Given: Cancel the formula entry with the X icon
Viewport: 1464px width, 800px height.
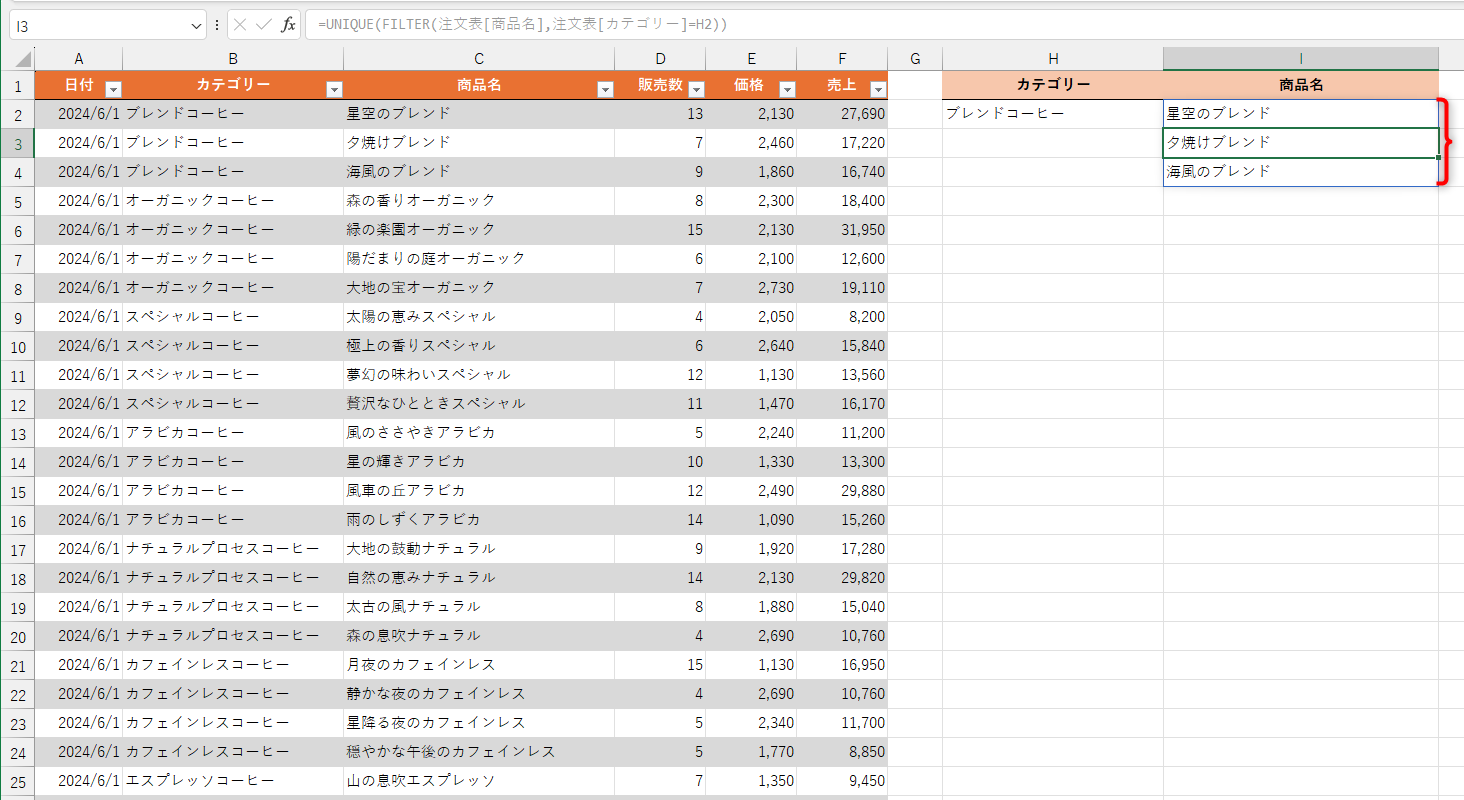Looking at the screenshot, I should [241, 25].
